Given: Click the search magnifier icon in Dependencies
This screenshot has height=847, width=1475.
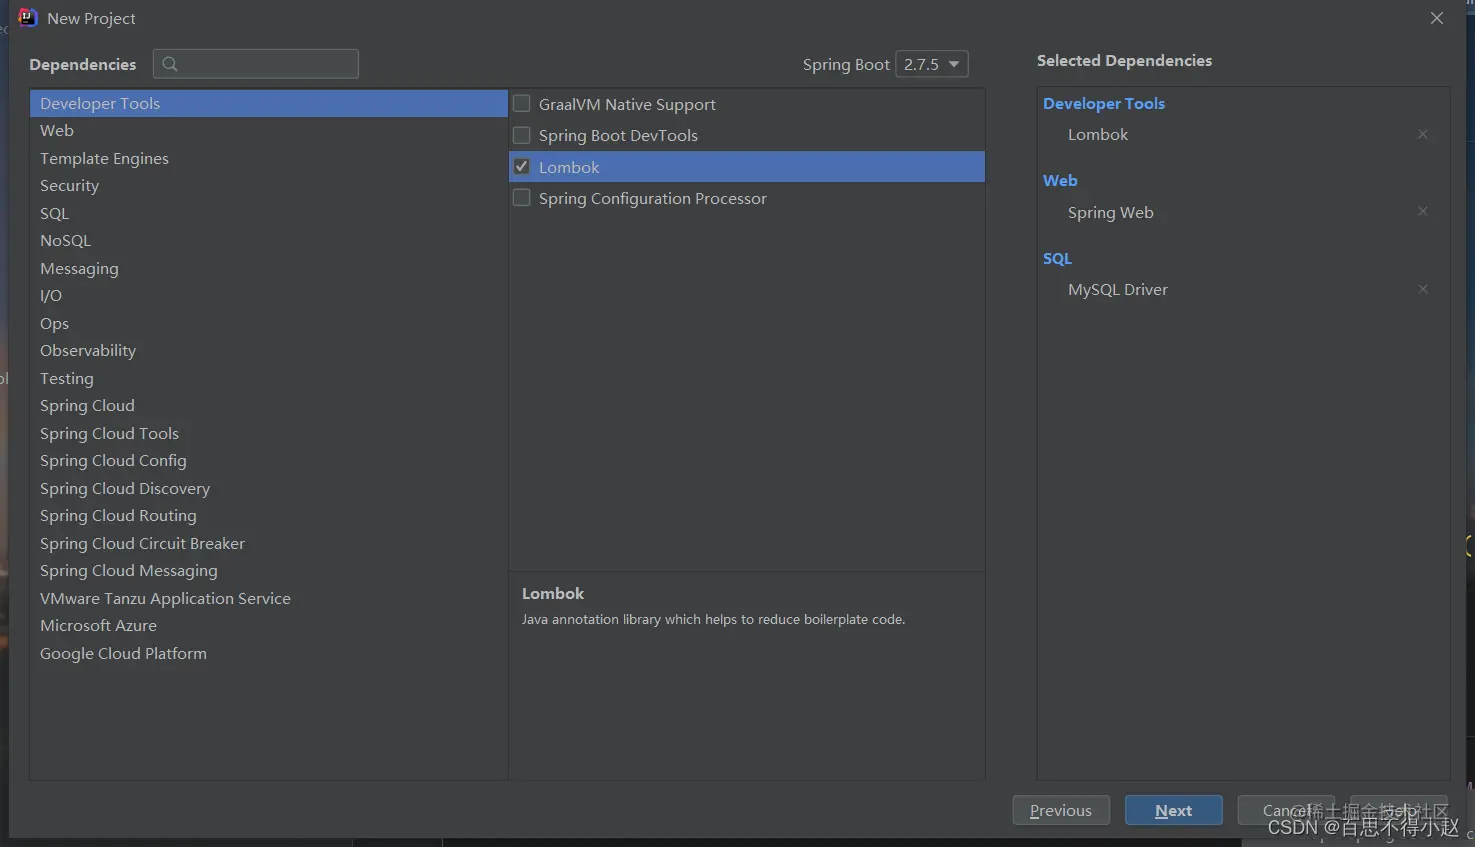Looking at the screenshot, I should [x=170, y=64].
